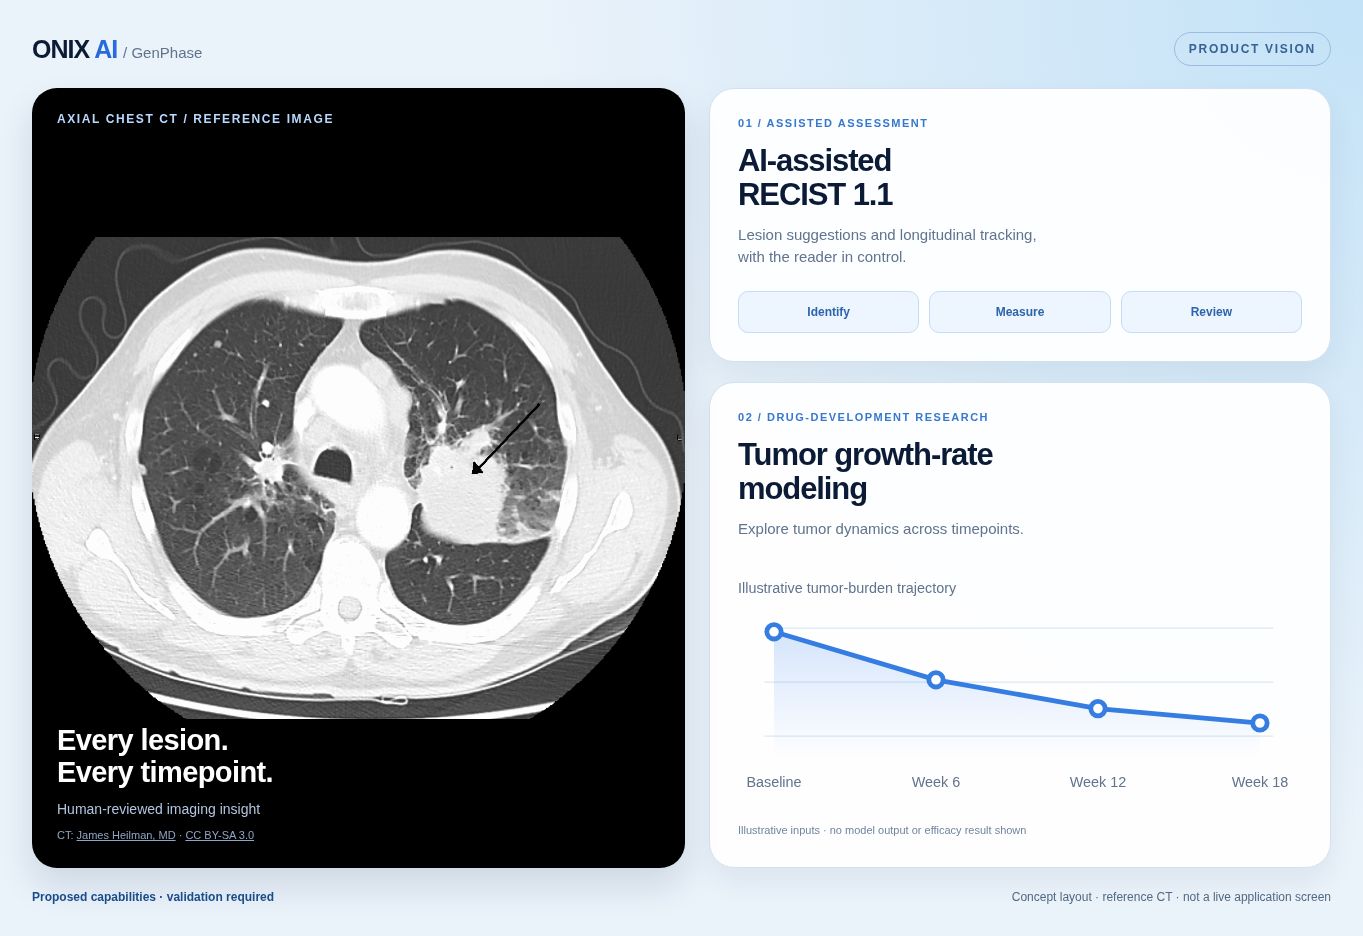Follow the CC BY-SA 3.0 license link
Screen dimensions: 1363x936
[x=219, y=835]
